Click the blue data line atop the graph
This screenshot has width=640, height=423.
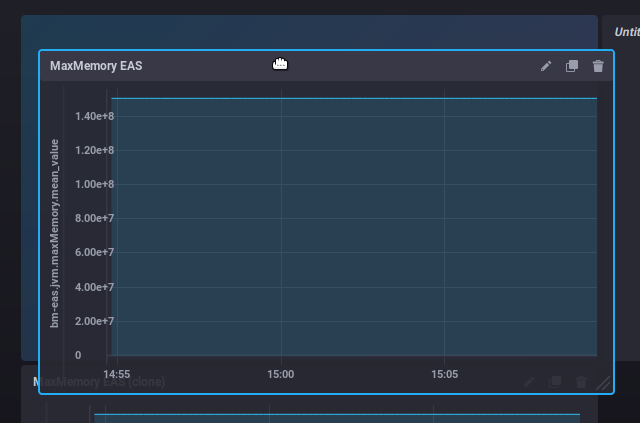350,99
